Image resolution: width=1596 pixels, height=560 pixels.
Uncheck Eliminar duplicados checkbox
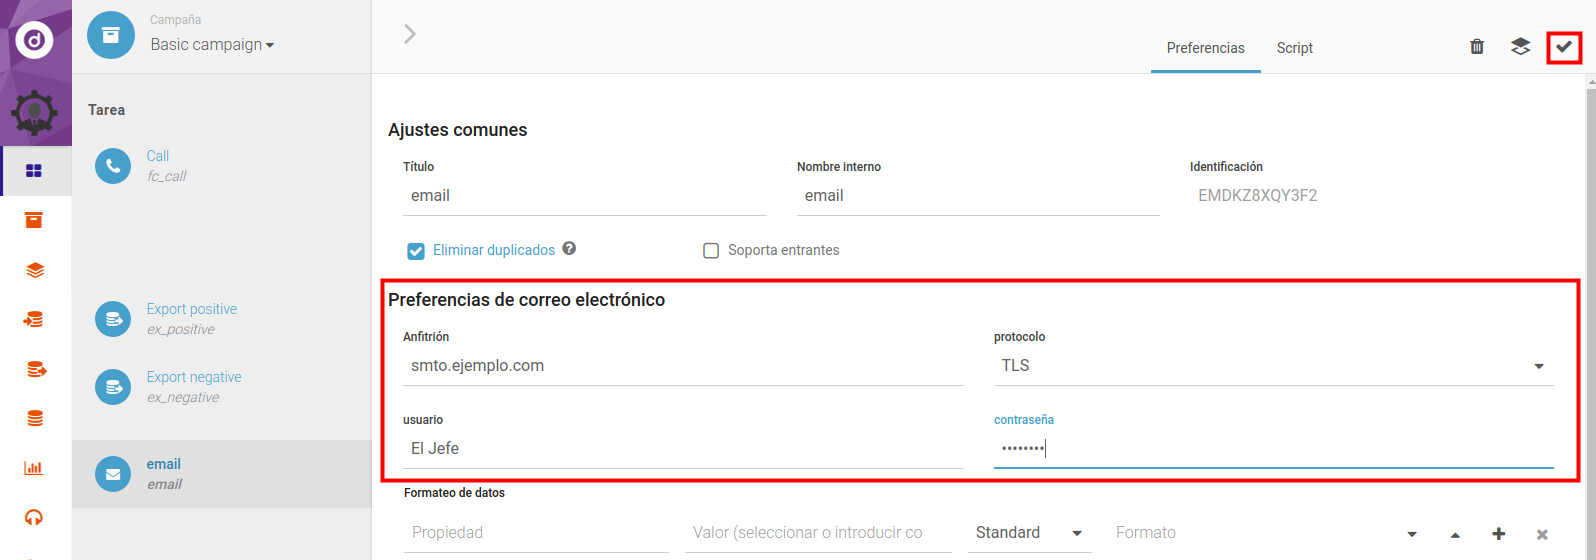click(x=416, y=251)
